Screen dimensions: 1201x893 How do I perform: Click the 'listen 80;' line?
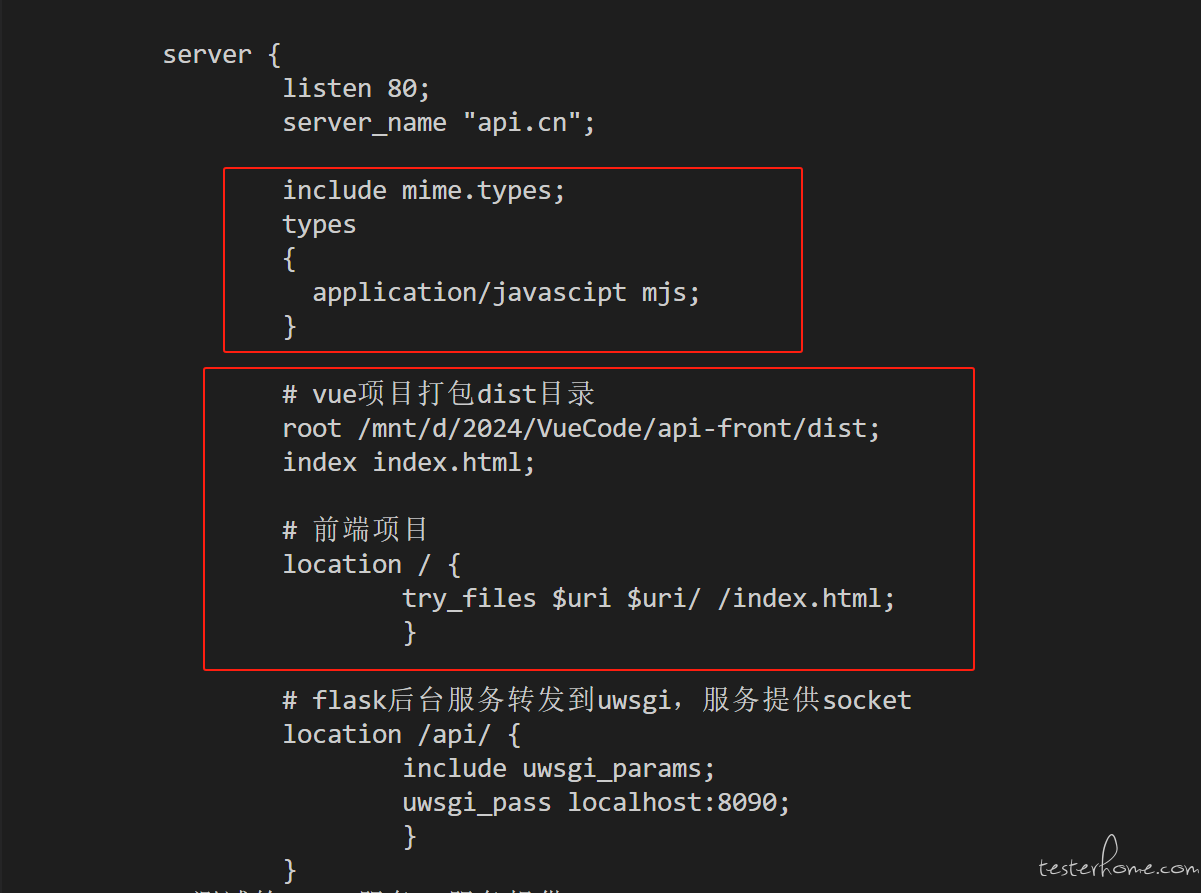(356, 89)
